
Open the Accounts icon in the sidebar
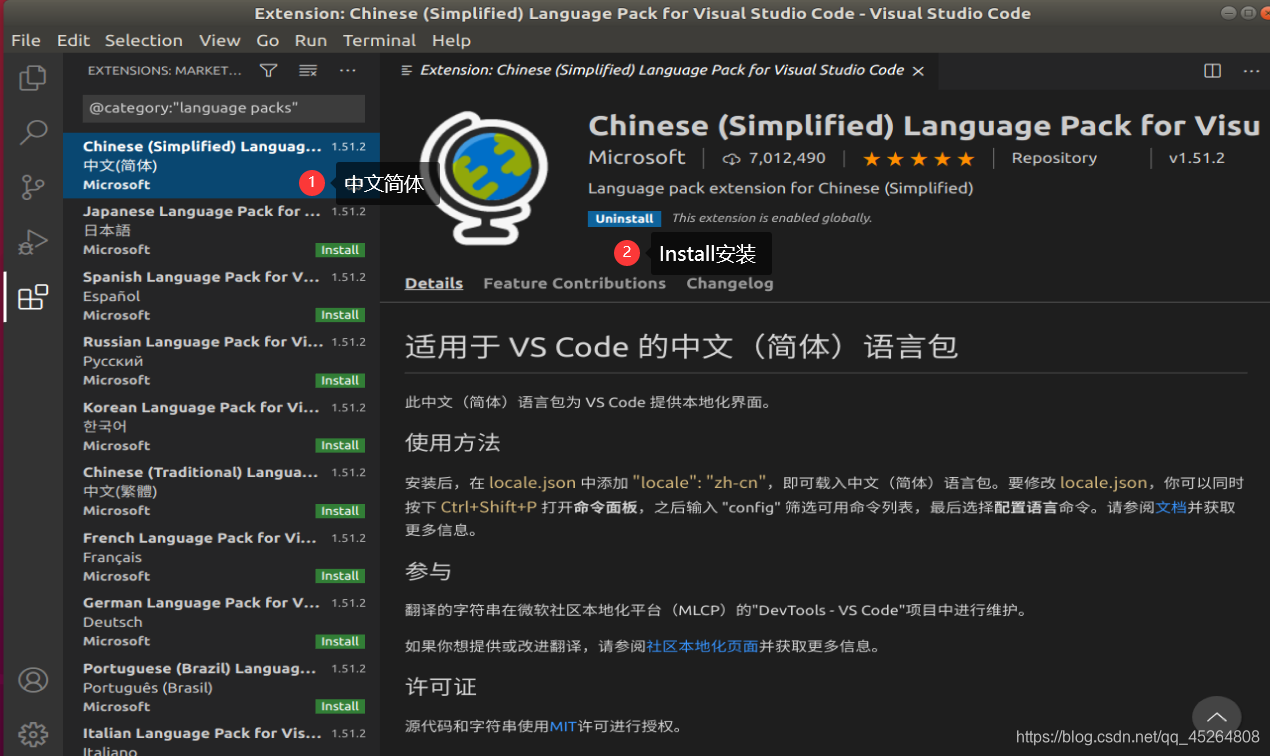point(33,679)
